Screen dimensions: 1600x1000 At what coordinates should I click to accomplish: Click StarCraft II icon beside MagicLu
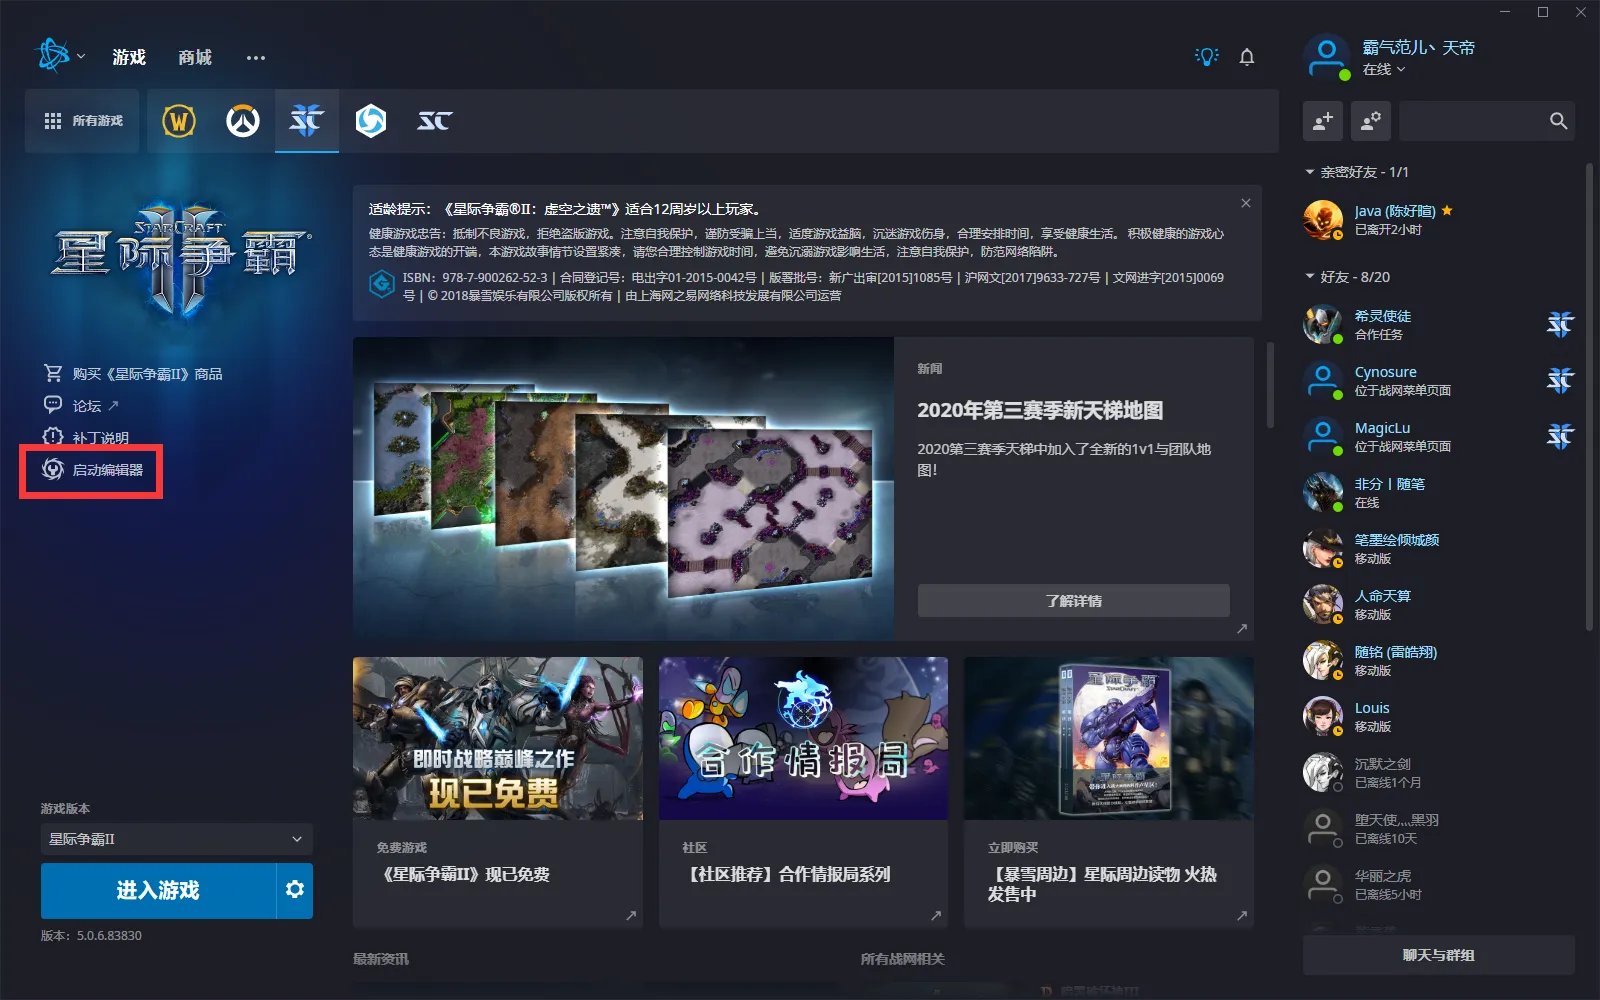pos(1560,436)
